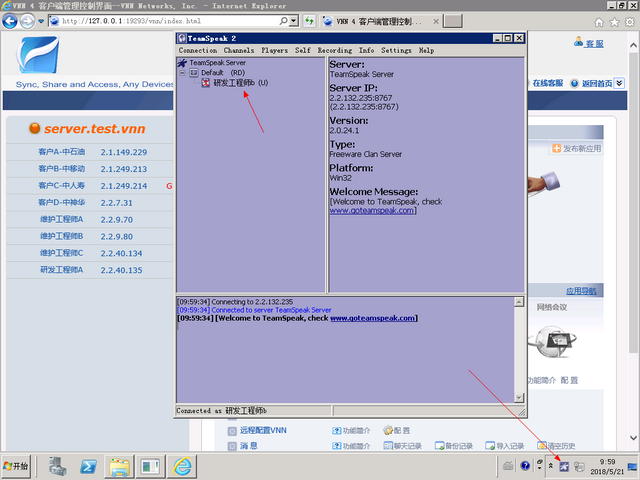Open 备份记录 in the 消息 row
640x480 pixels.
tap(454, 446)
